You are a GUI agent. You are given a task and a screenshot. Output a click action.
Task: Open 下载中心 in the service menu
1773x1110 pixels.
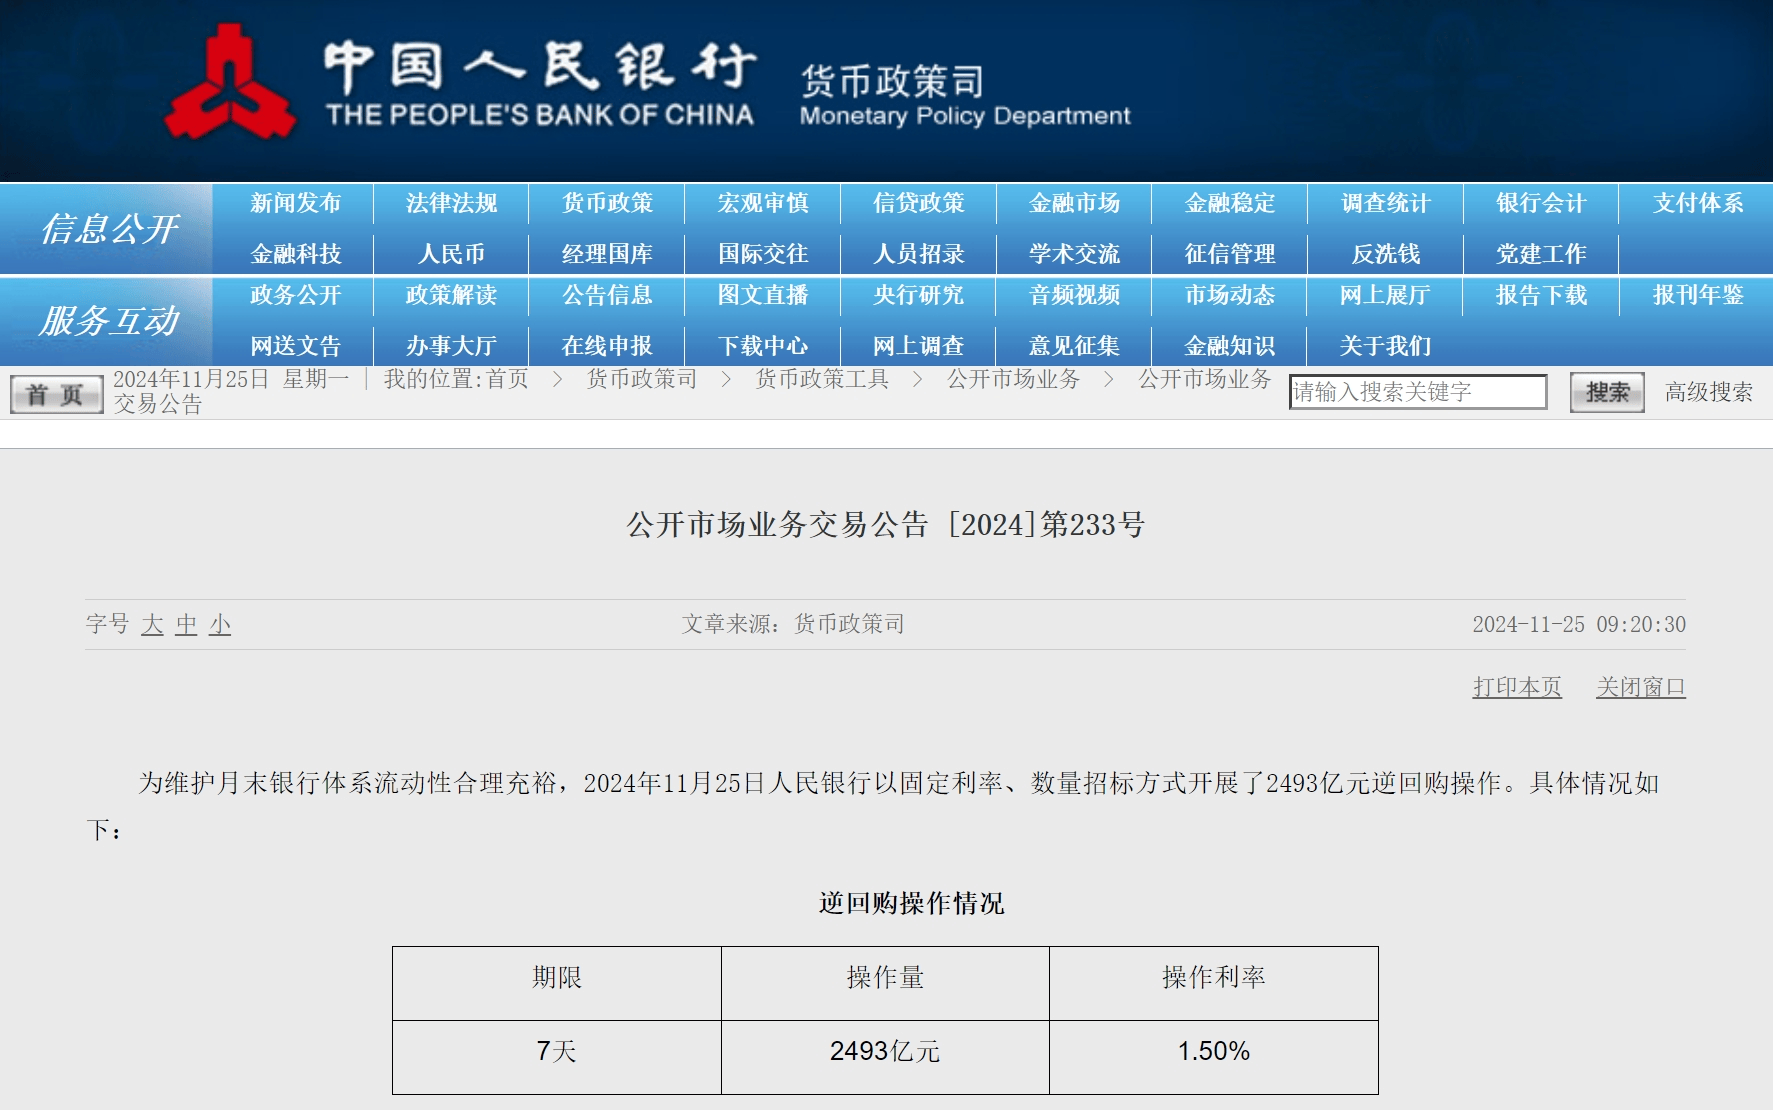point(763,346)
